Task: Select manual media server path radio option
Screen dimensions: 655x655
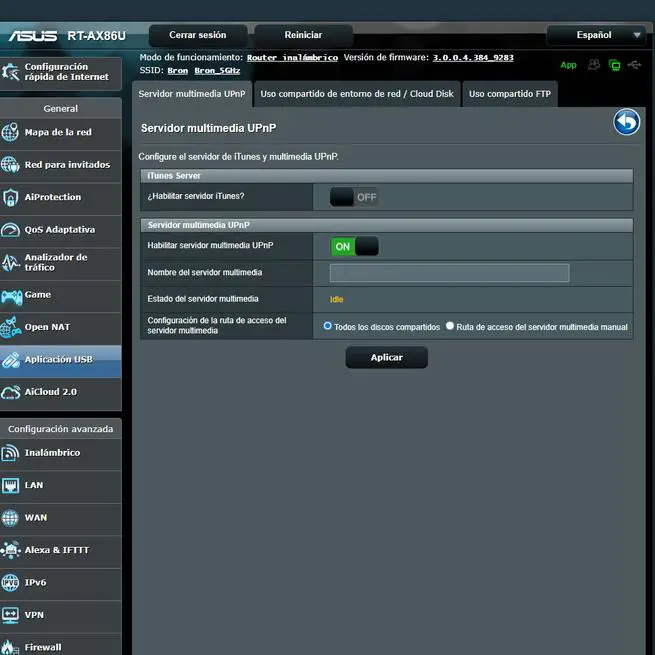Action: pos(449,326)
